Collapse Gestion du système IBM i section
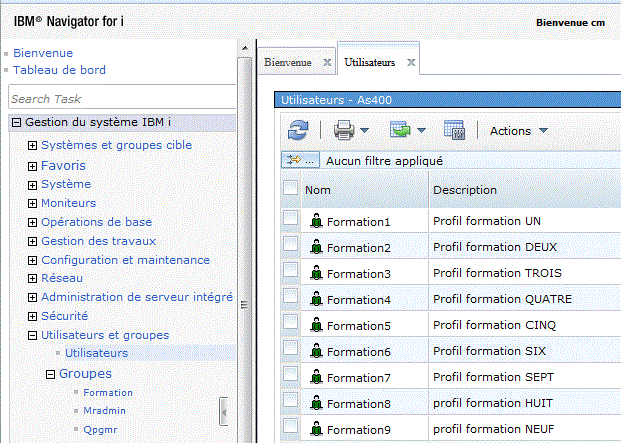621x443 pixels. click(16, 122)
